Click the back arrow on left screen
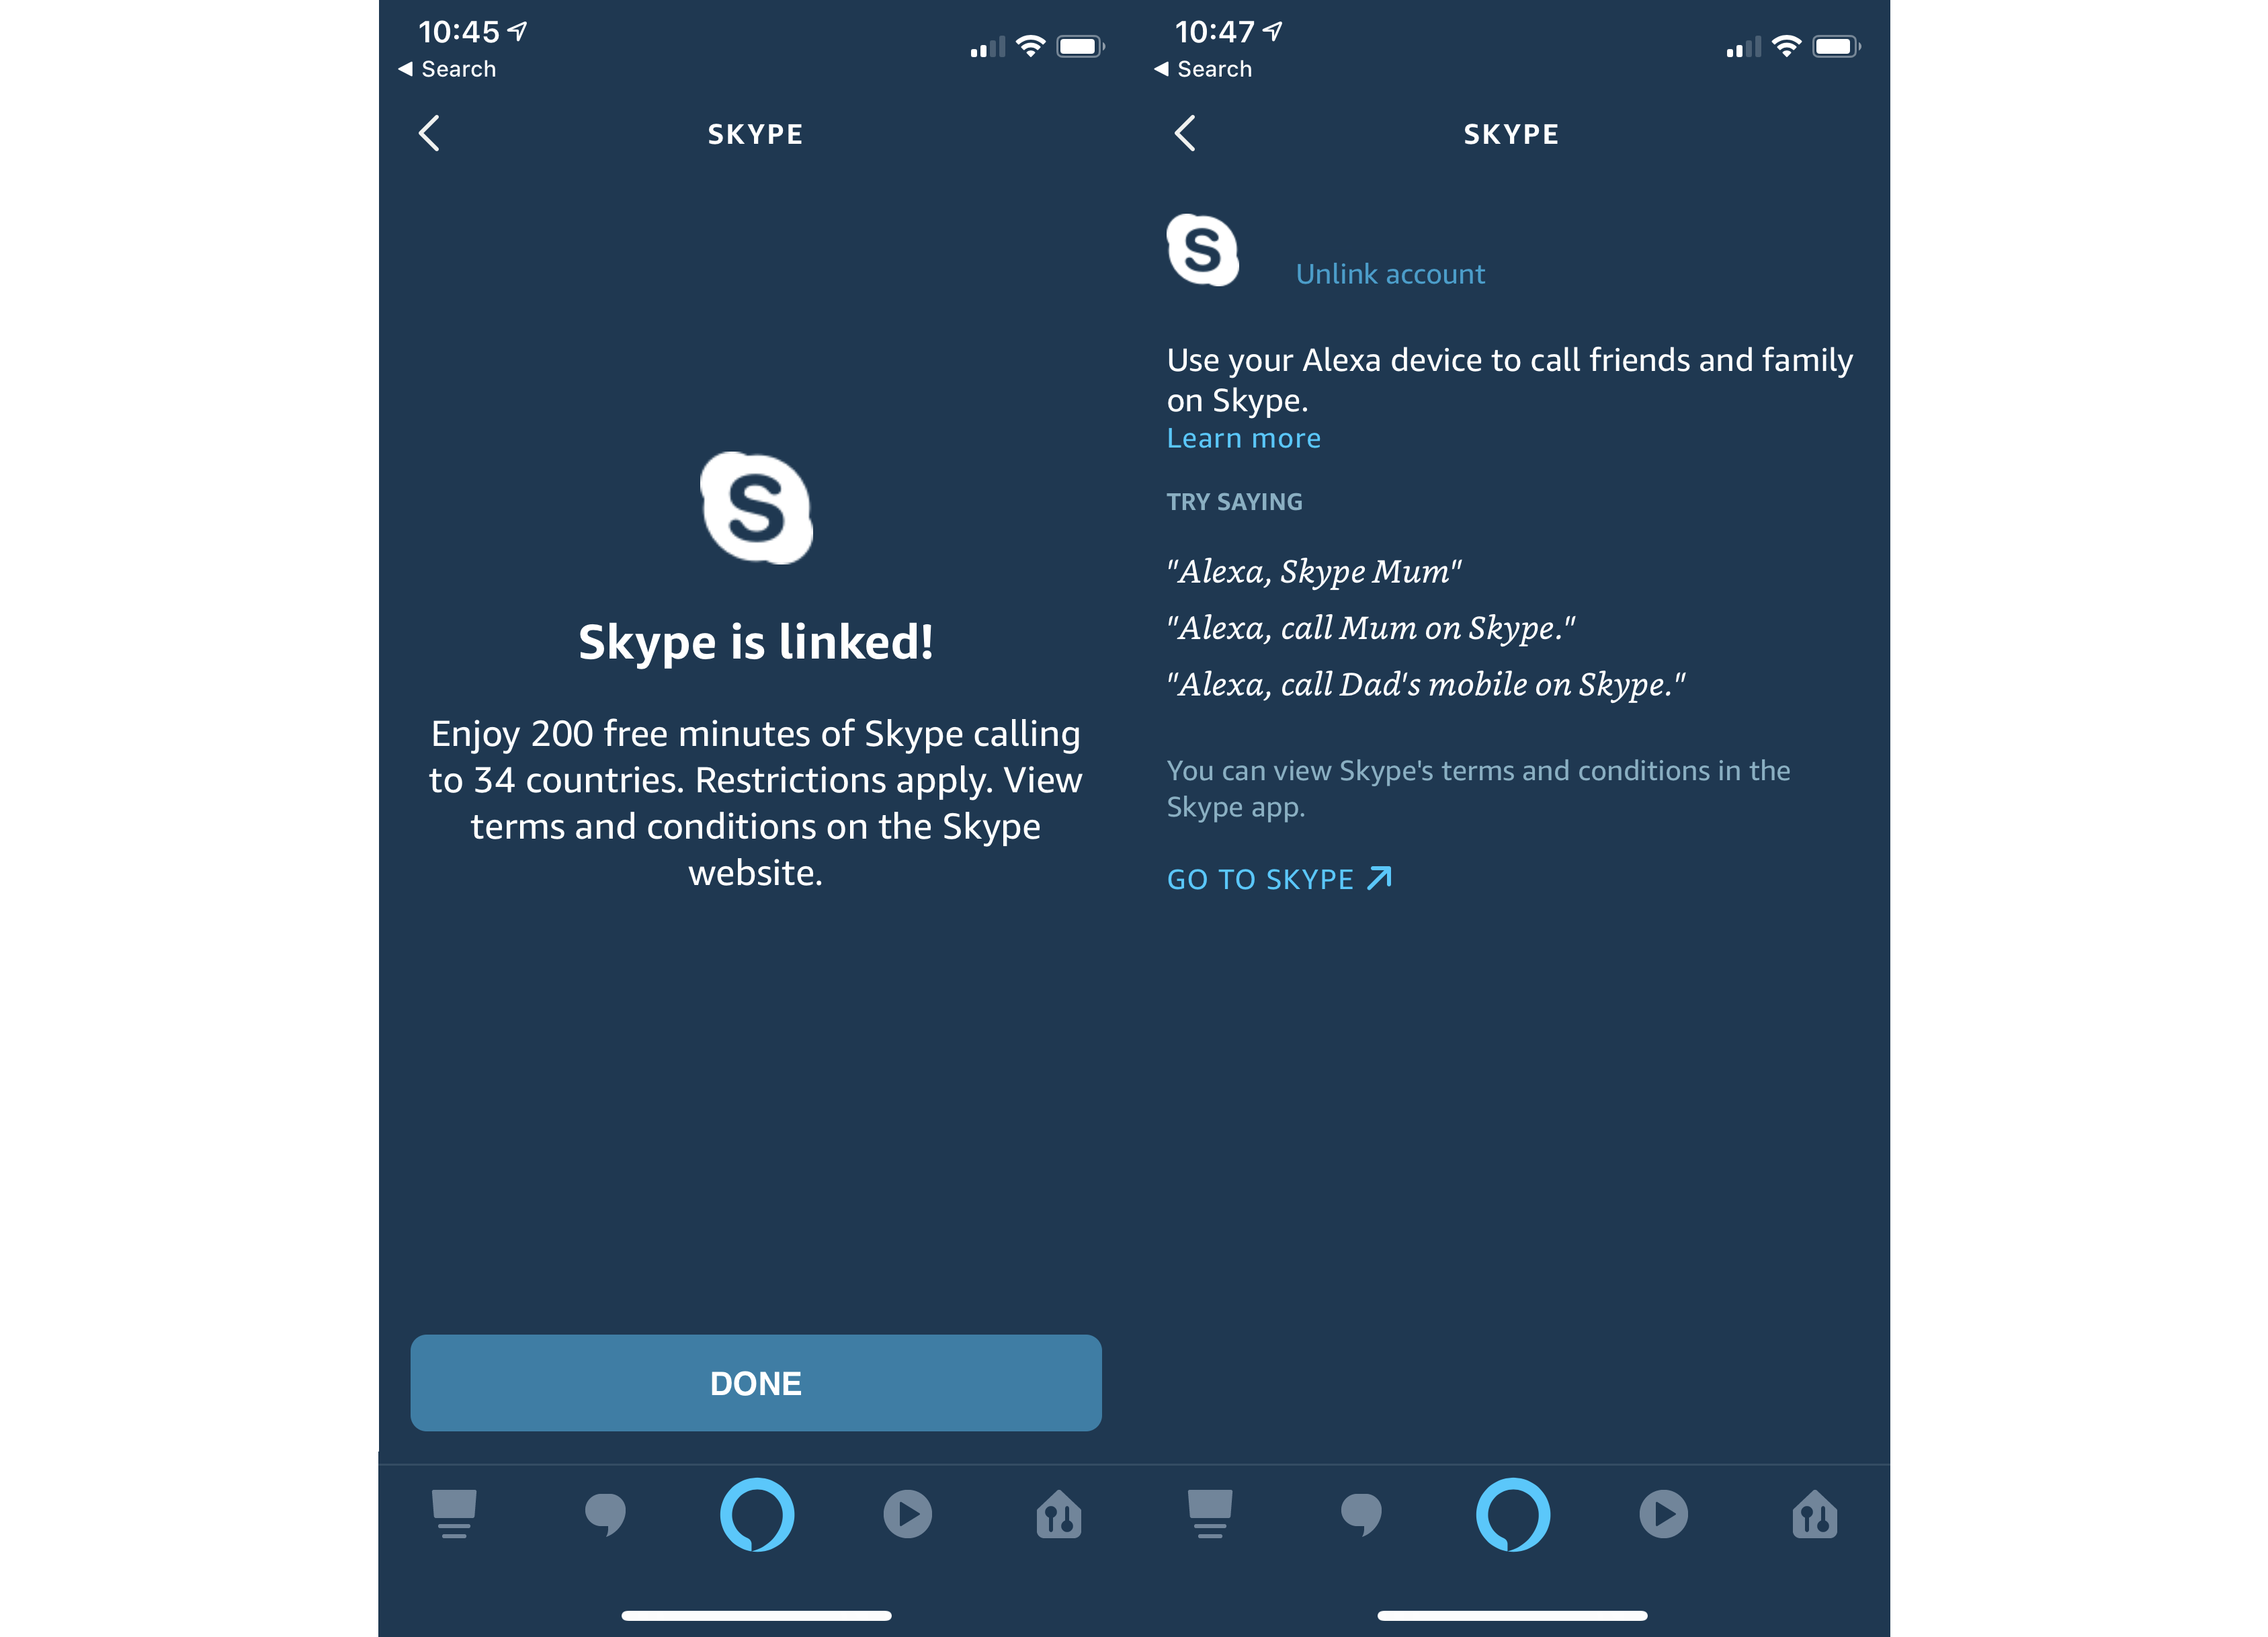 click(x=435, y=132)
